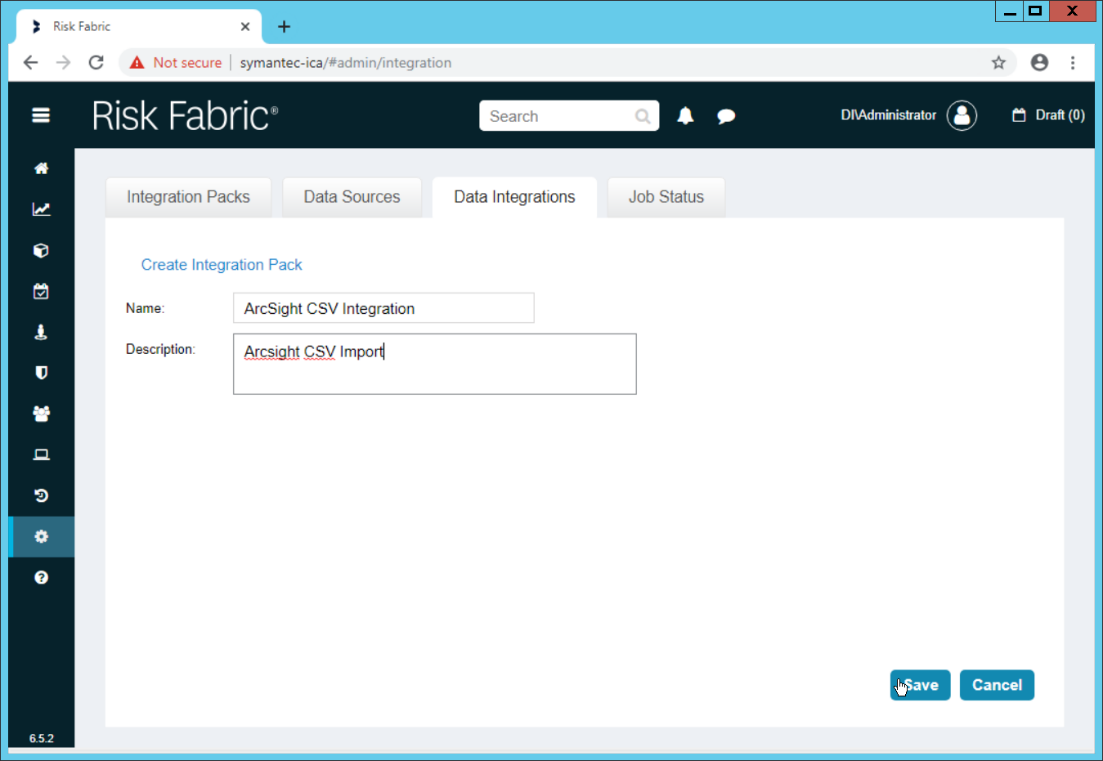1103x761 pixels.
Task: View notifications via the bell icon
Action: tap(685, 116)
